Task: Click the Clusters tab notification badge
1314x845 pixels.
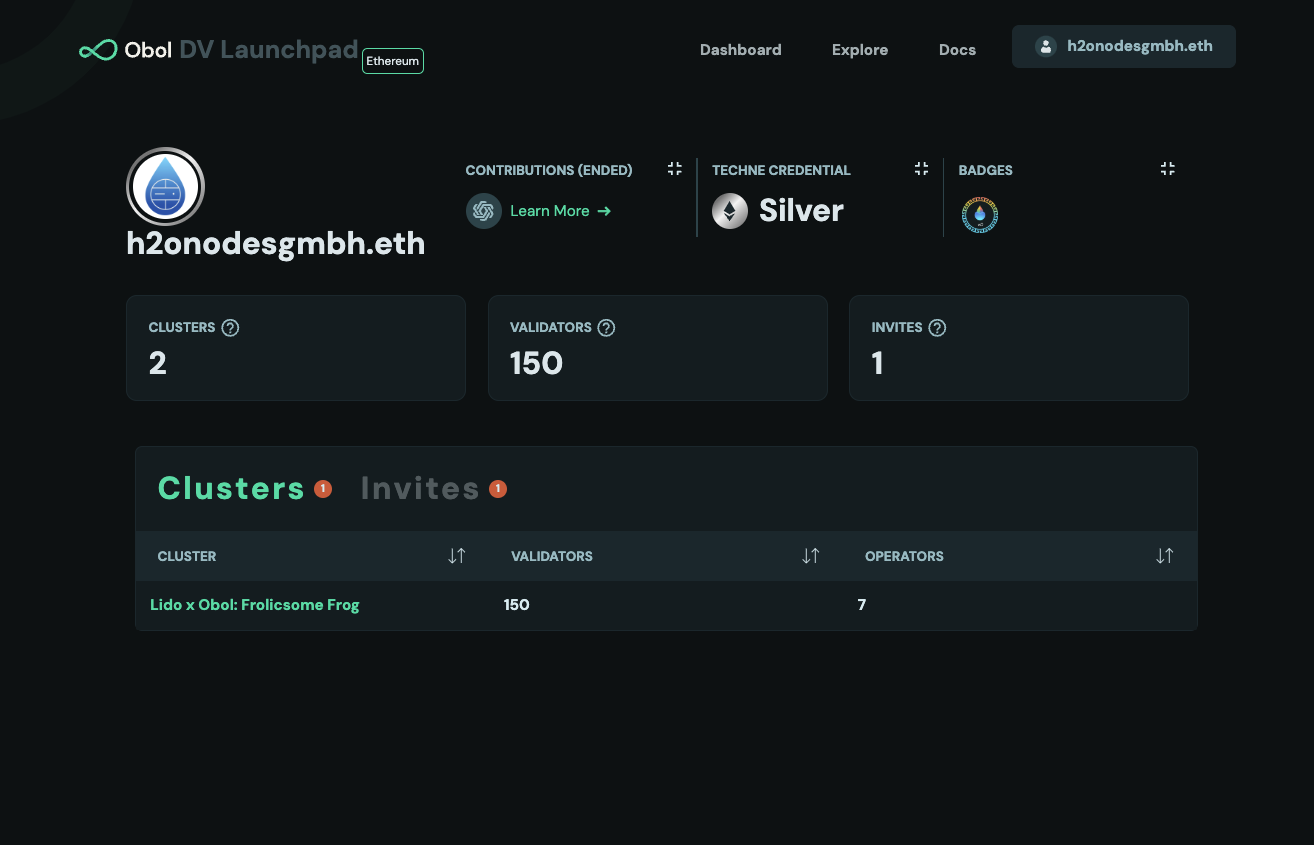Action: pyautogui.click(x=323, y=489)
